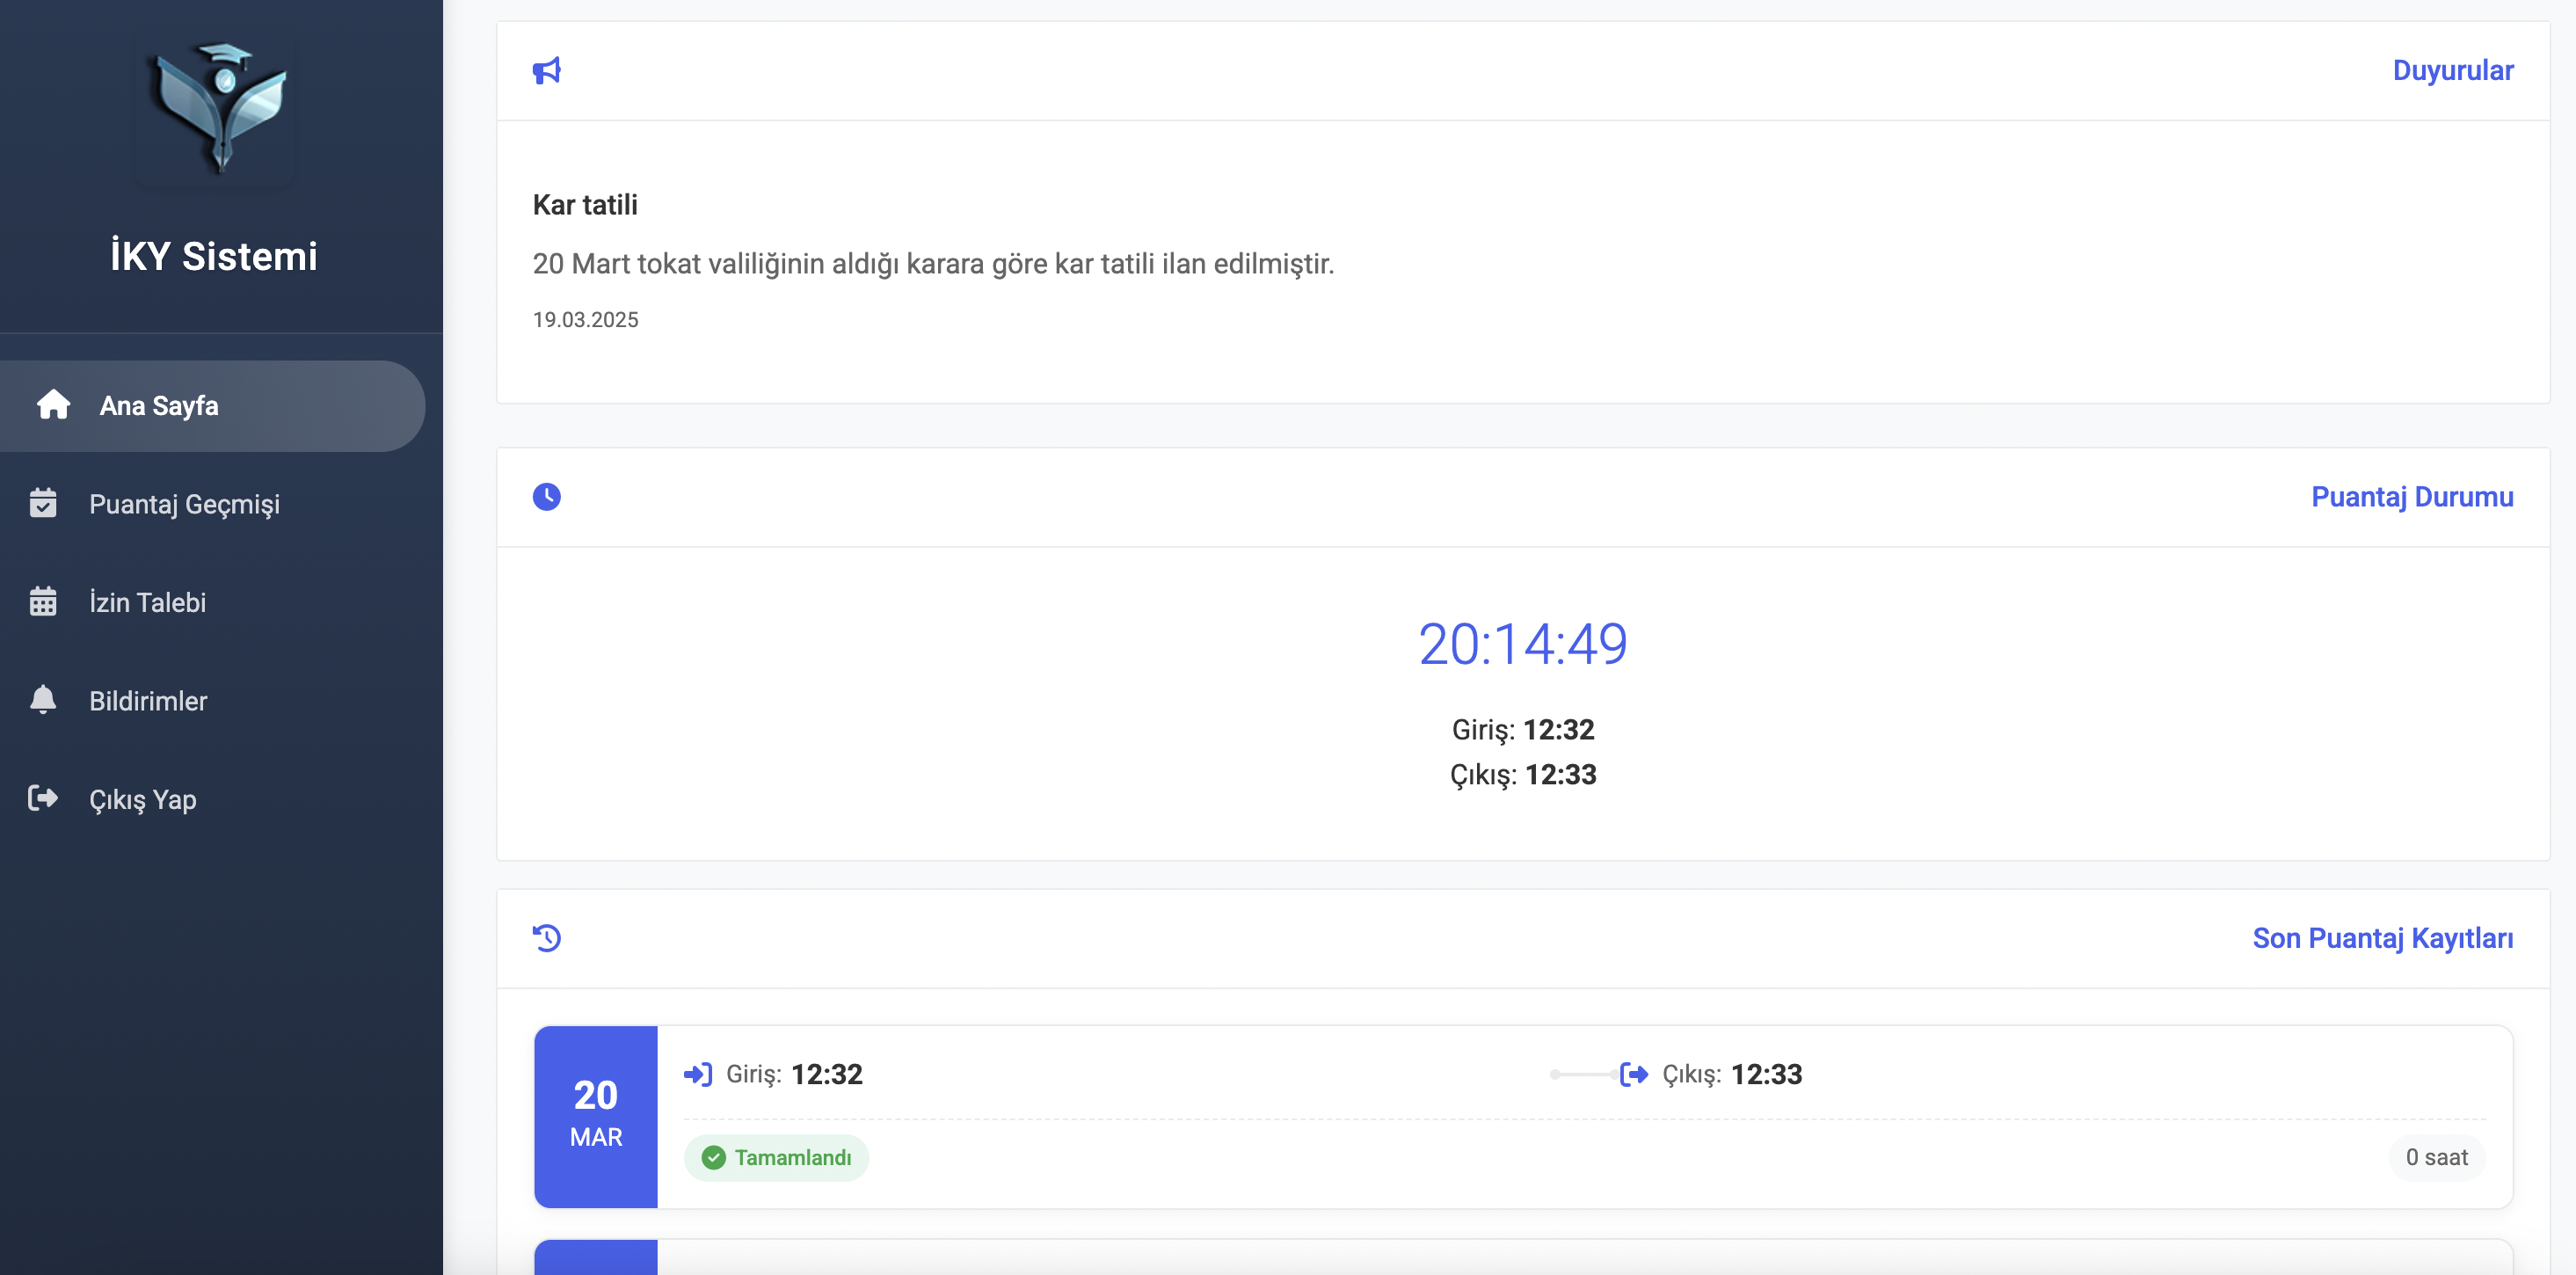
Task: Click the 0 saat duration badge
Action: [2436, 1158]
